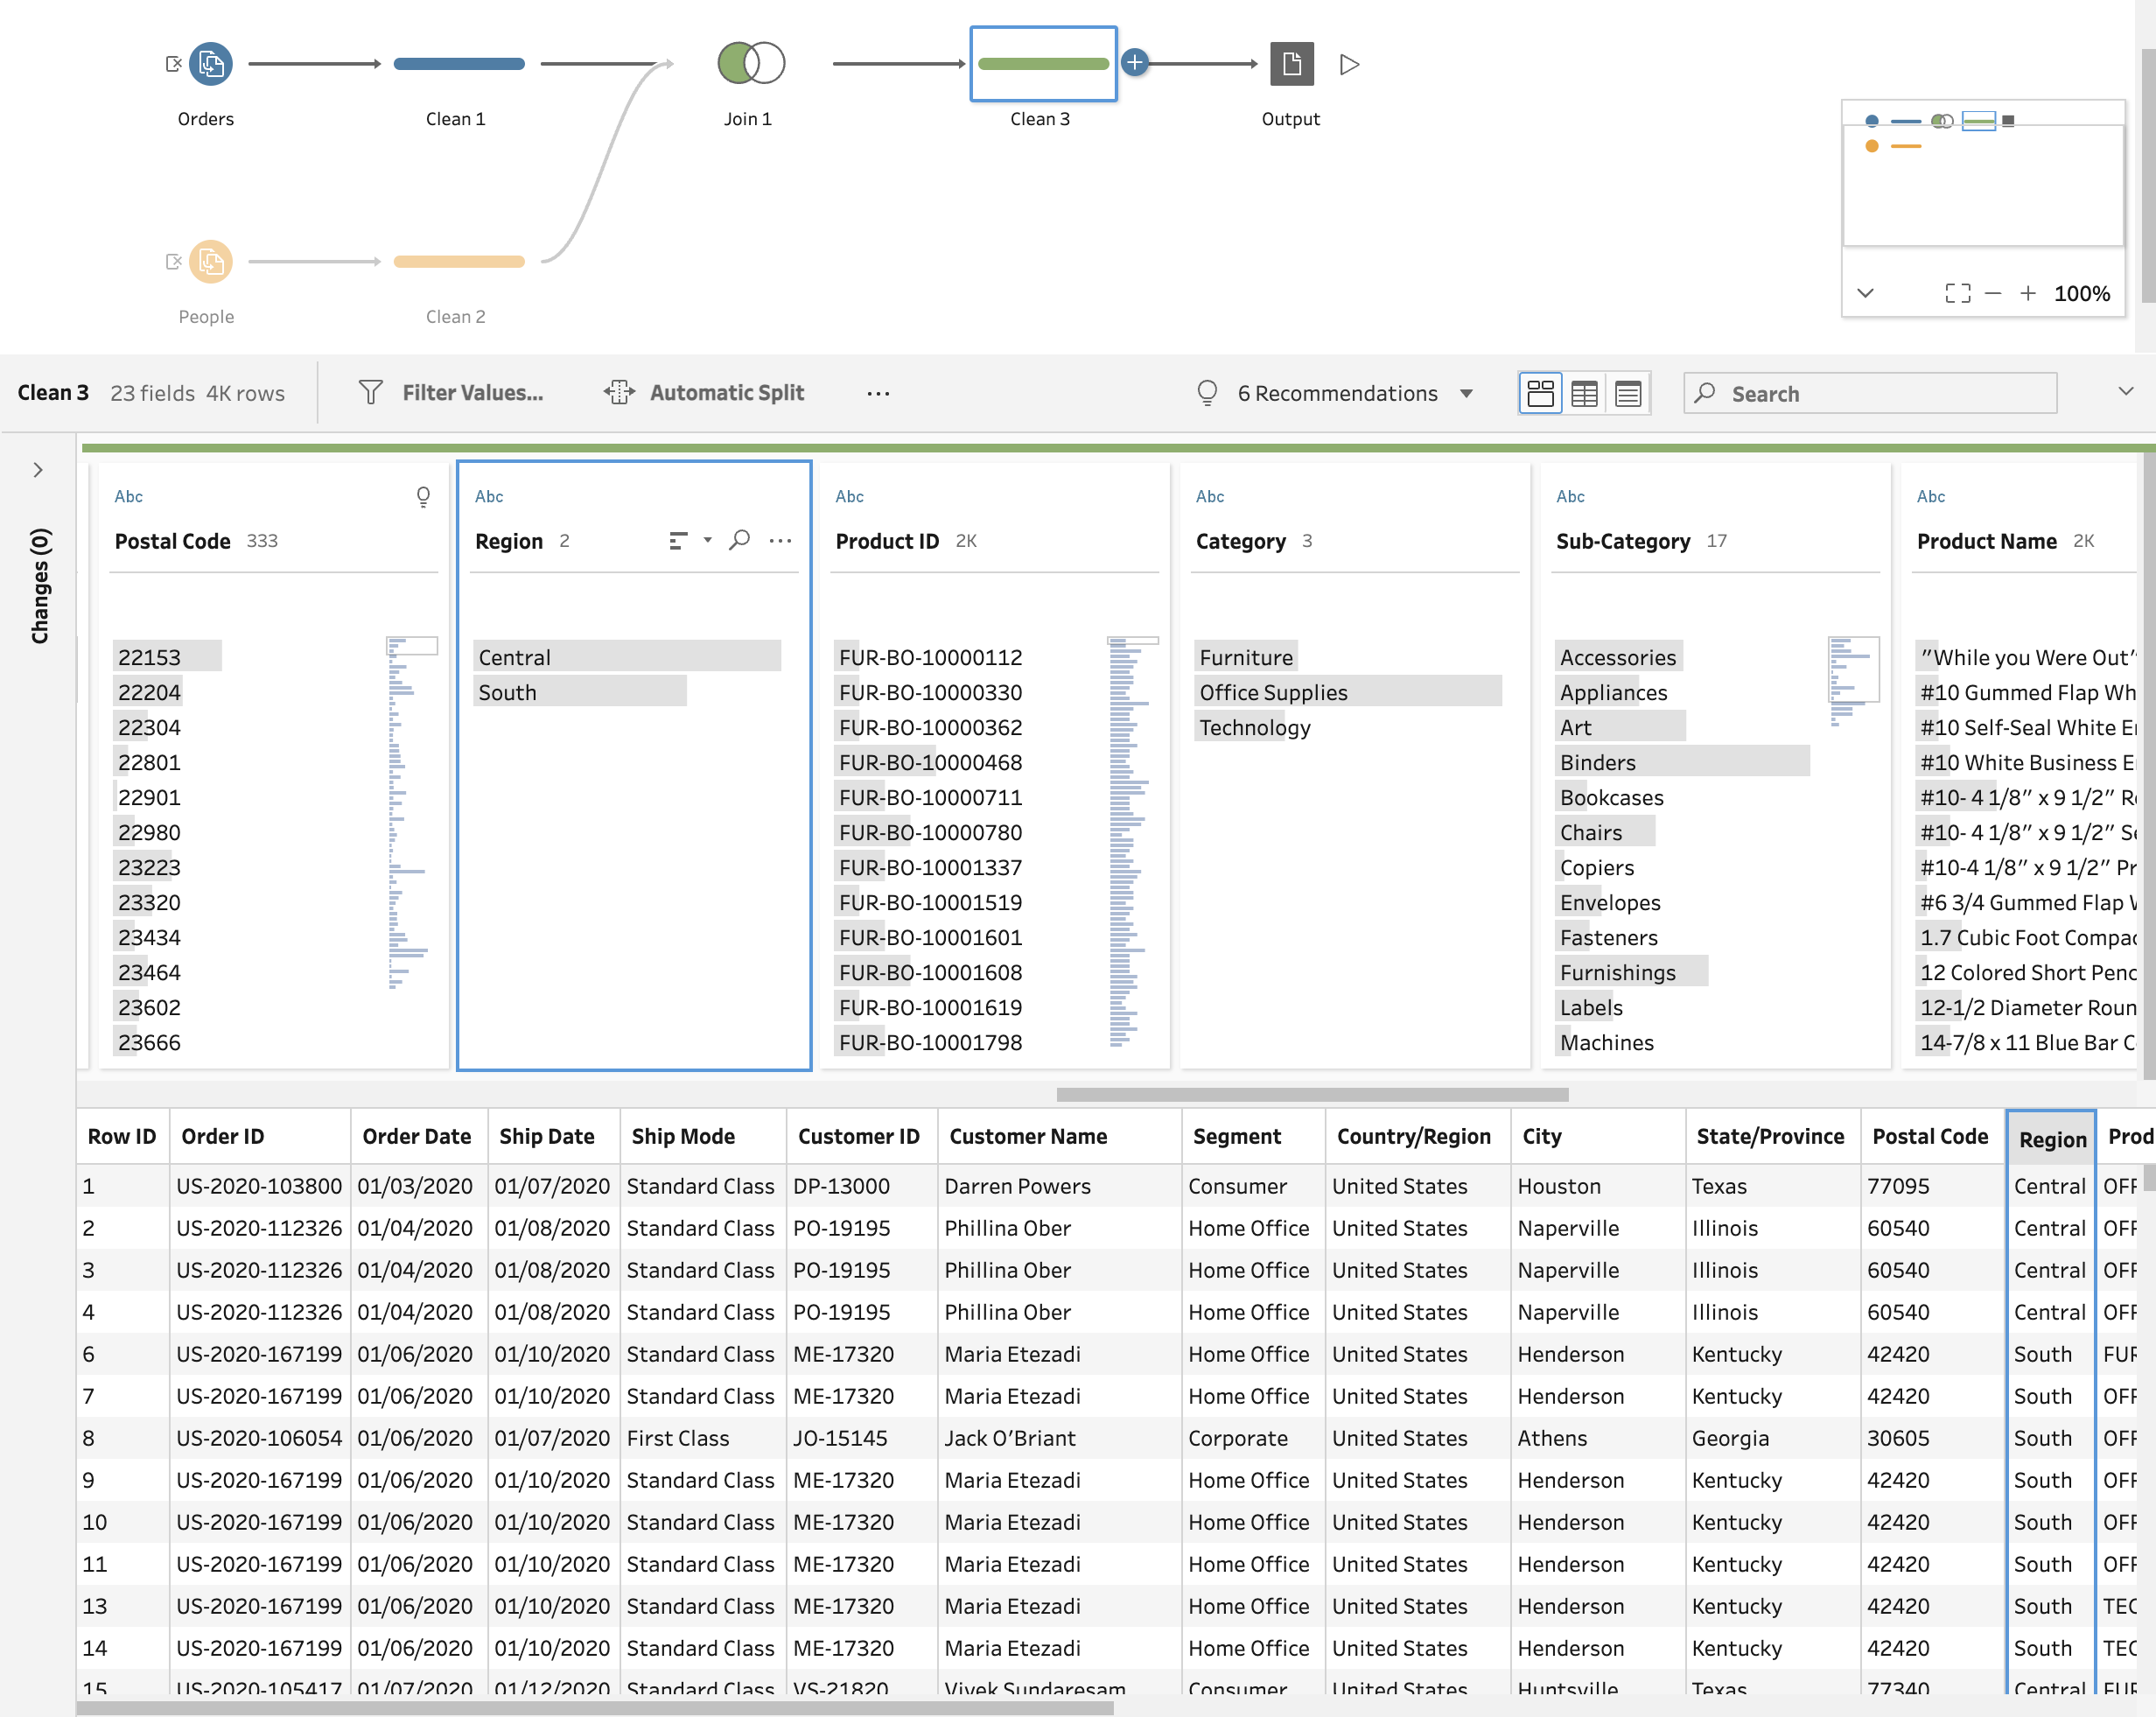Collapse the toolbar with the right chevron
Image resolution: width=2156 pixels, height=1717 pixels.
coord(2125,392)
